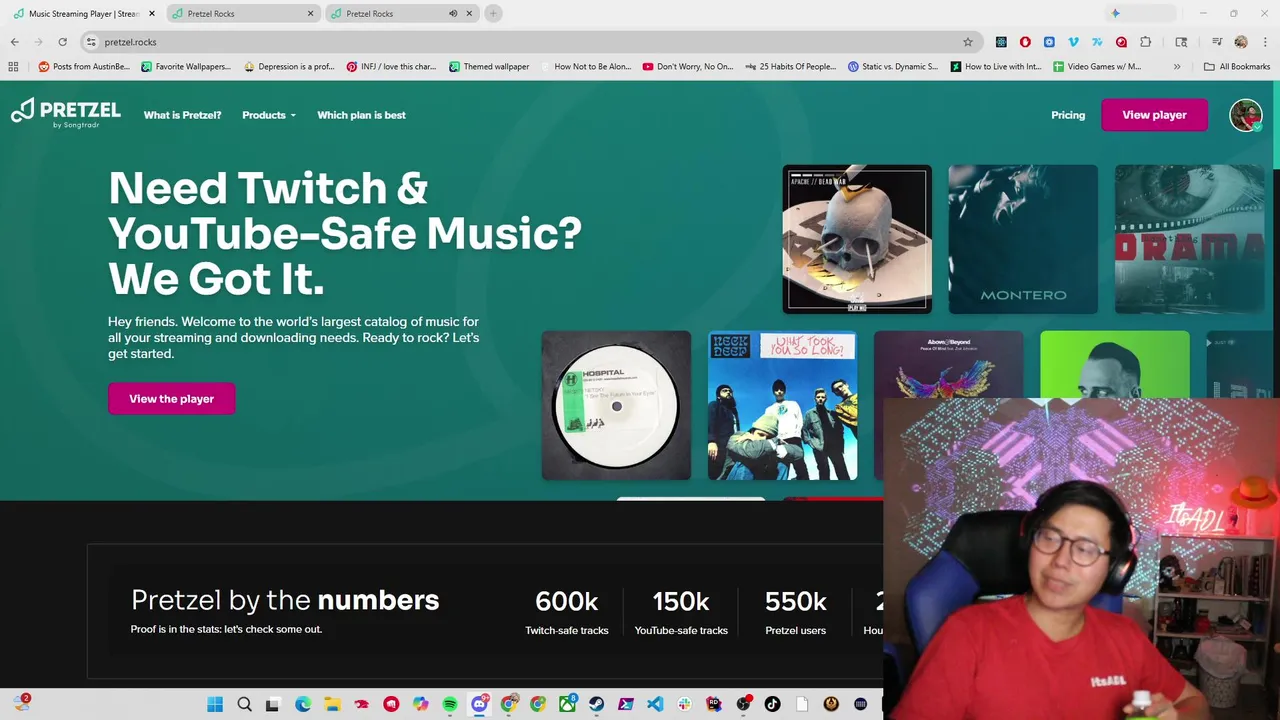The image size is (1280, 720).
Task: Close the Music Streaming Player tab
Action: coord(152,14)
